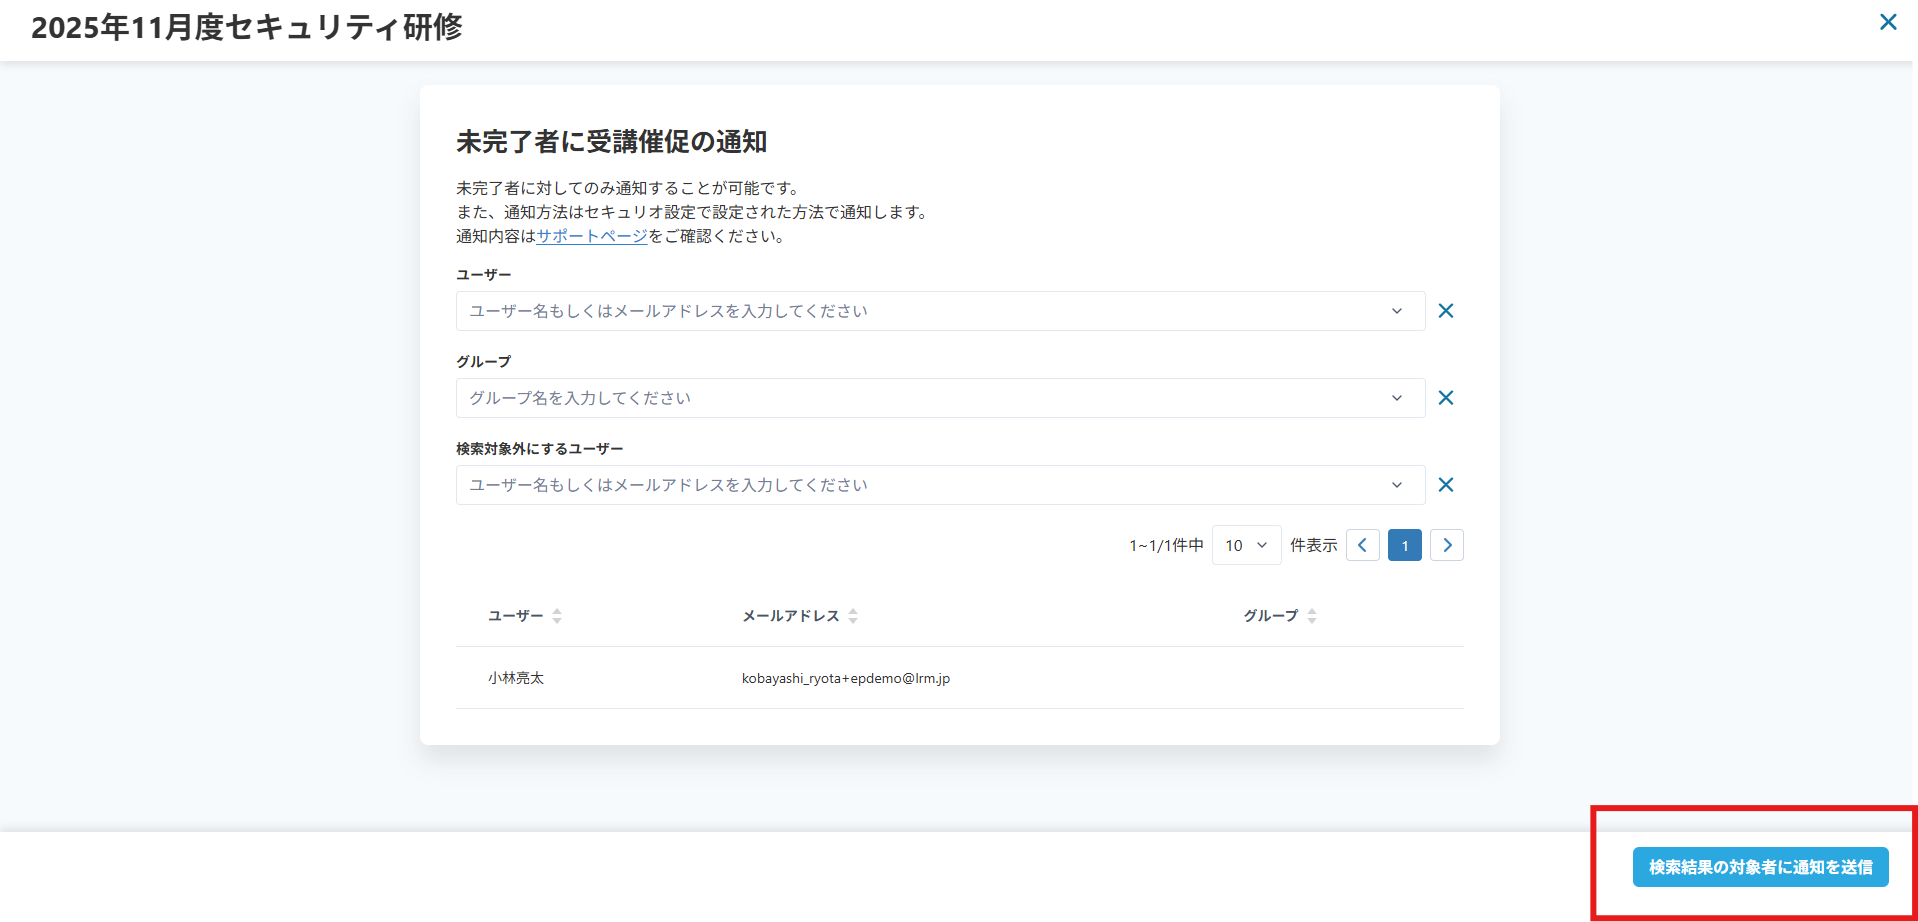Clear the 検索対象外にするユーザー field with X icon

click(1445, 485)
